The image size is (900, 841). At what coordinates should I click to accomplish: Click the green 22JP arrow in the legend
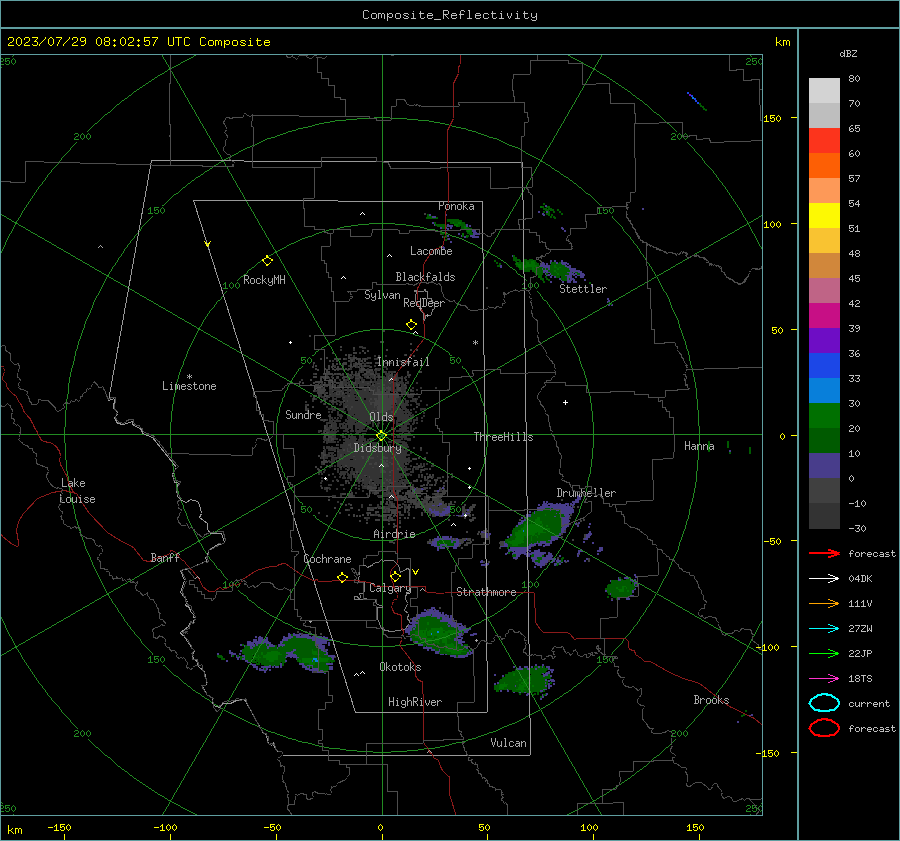[x=824, y=653]
